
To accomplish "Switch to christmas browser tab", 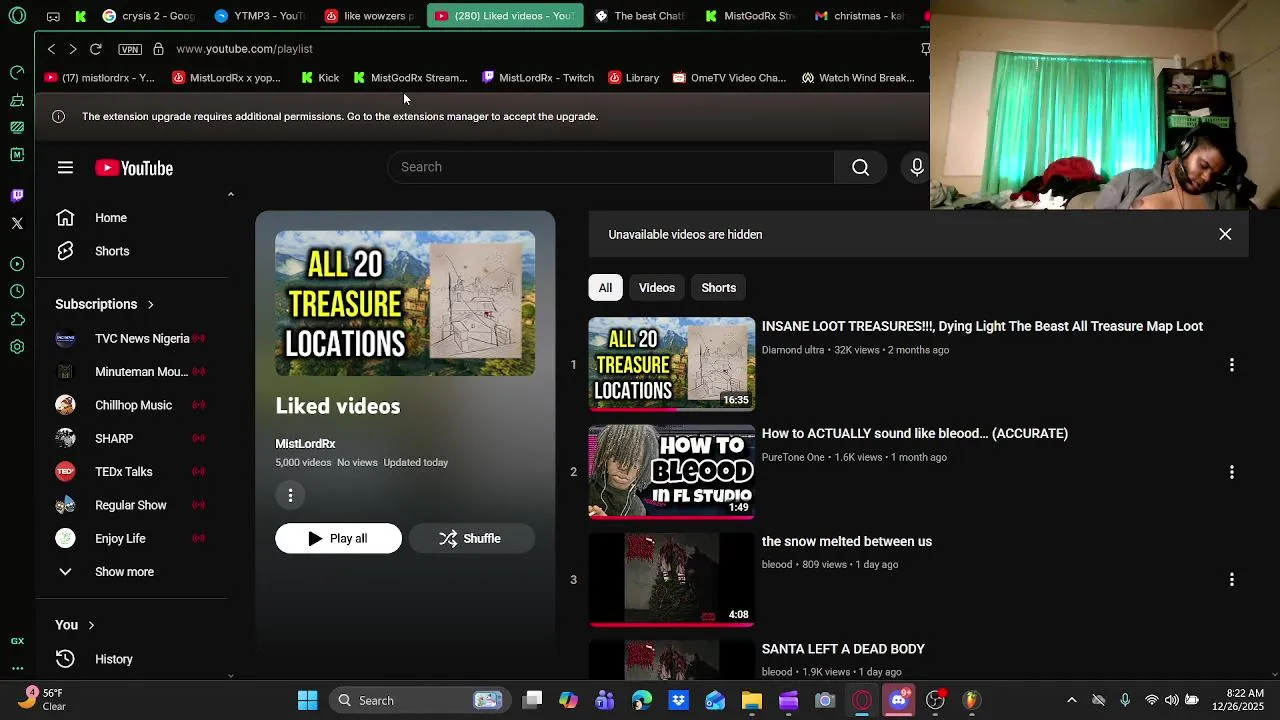I will [x=859, y=16].
